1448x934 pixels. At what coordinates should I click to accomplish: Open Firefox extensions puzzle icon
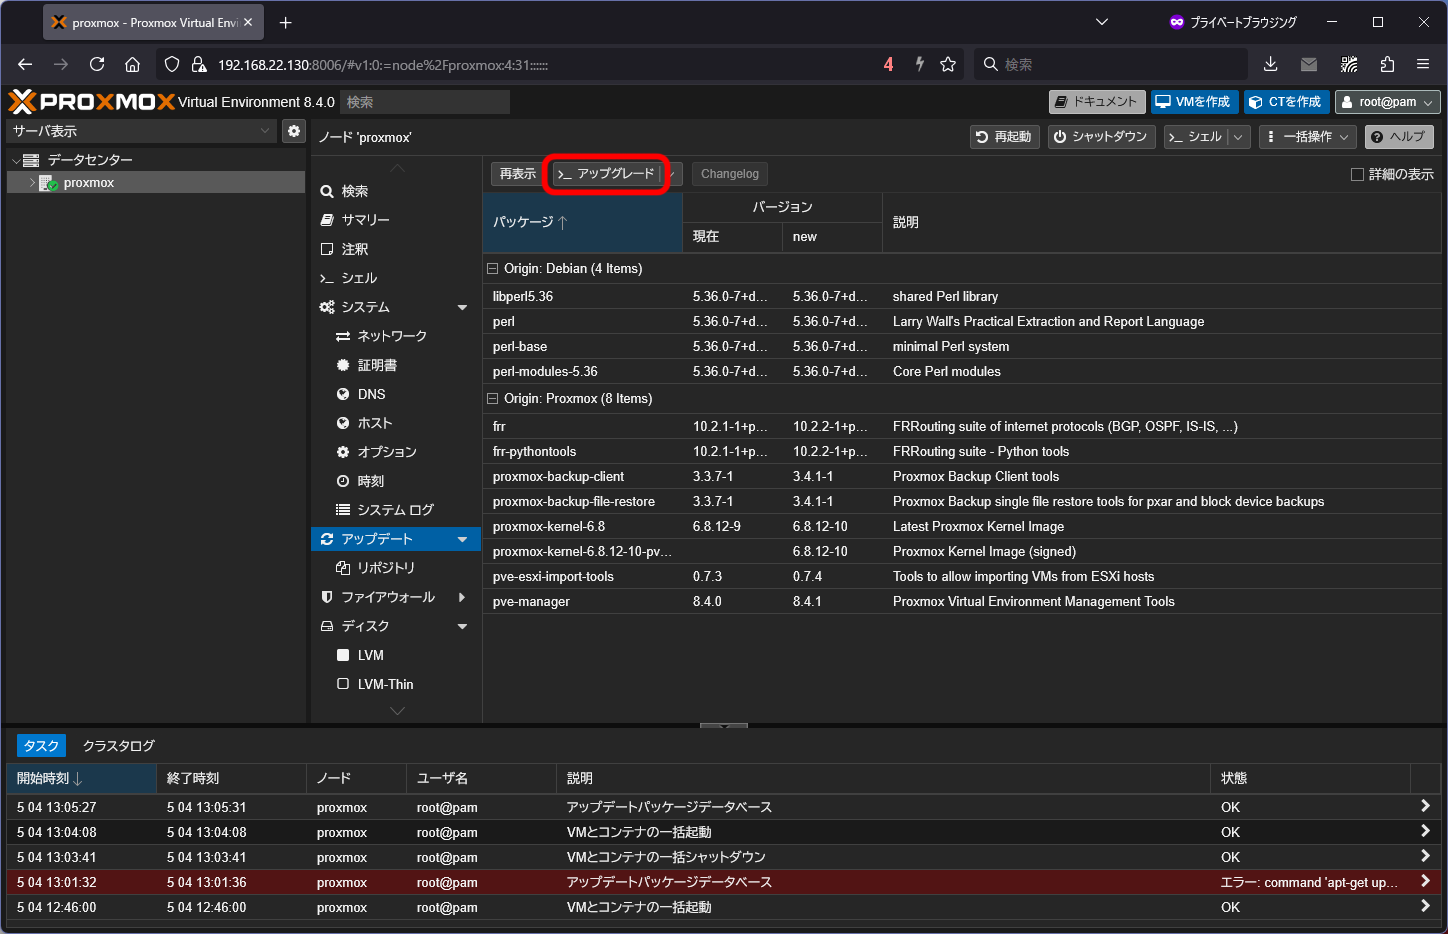[1387, 64]
